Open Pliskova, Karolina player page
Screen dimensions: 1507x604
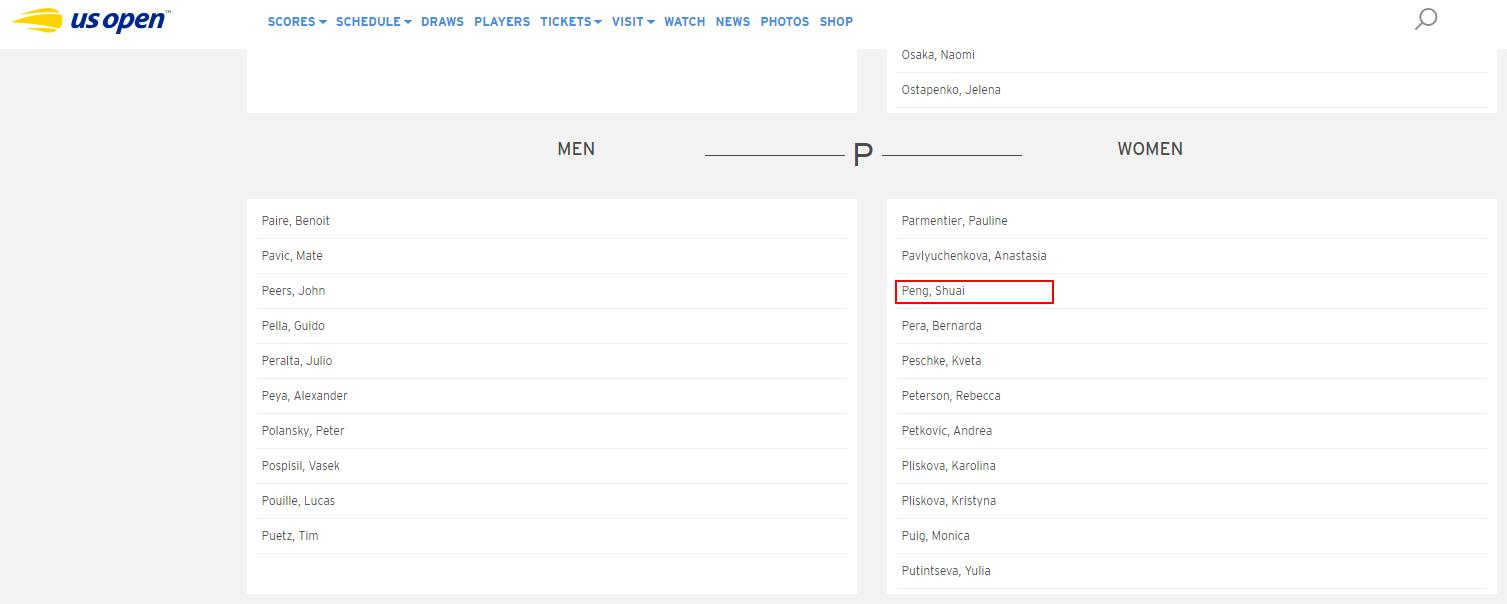[948, 466]
